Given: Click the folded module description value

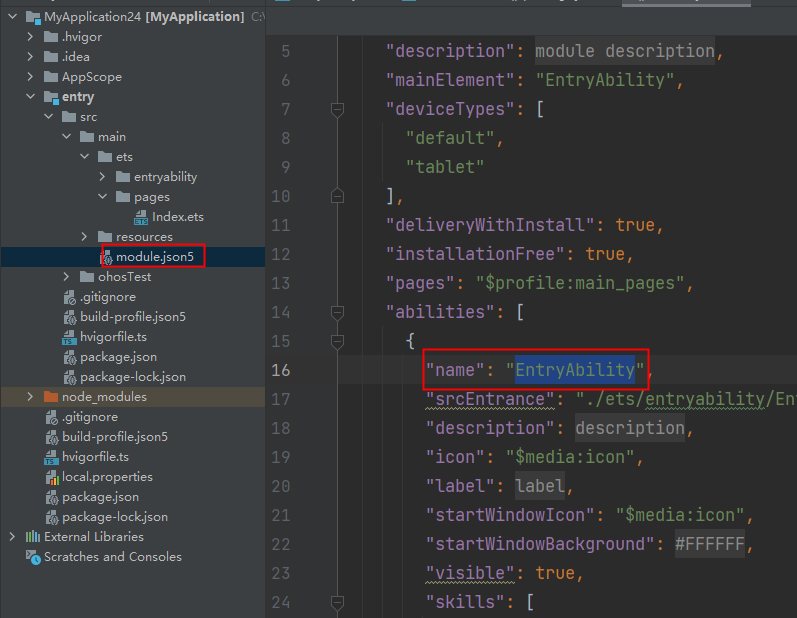Looking at the screenshot, I should click(625, 51).
